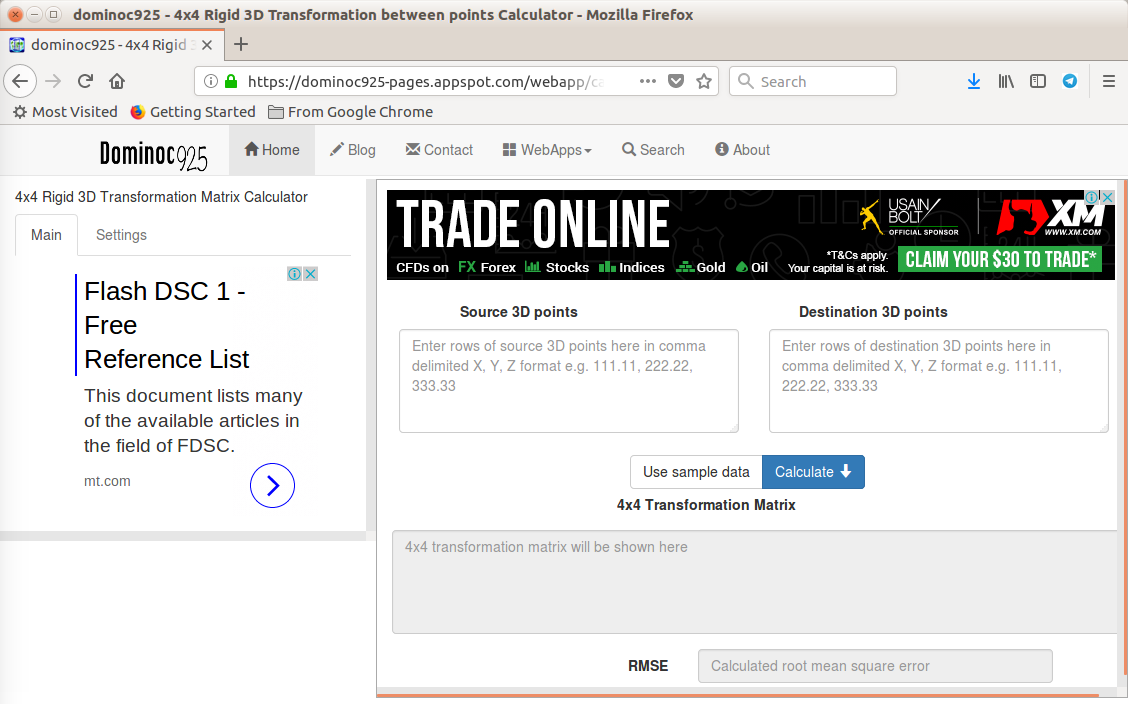Click the Dominoc925 logo
The height and width of the screenshot is (704, 1128).
154,152
